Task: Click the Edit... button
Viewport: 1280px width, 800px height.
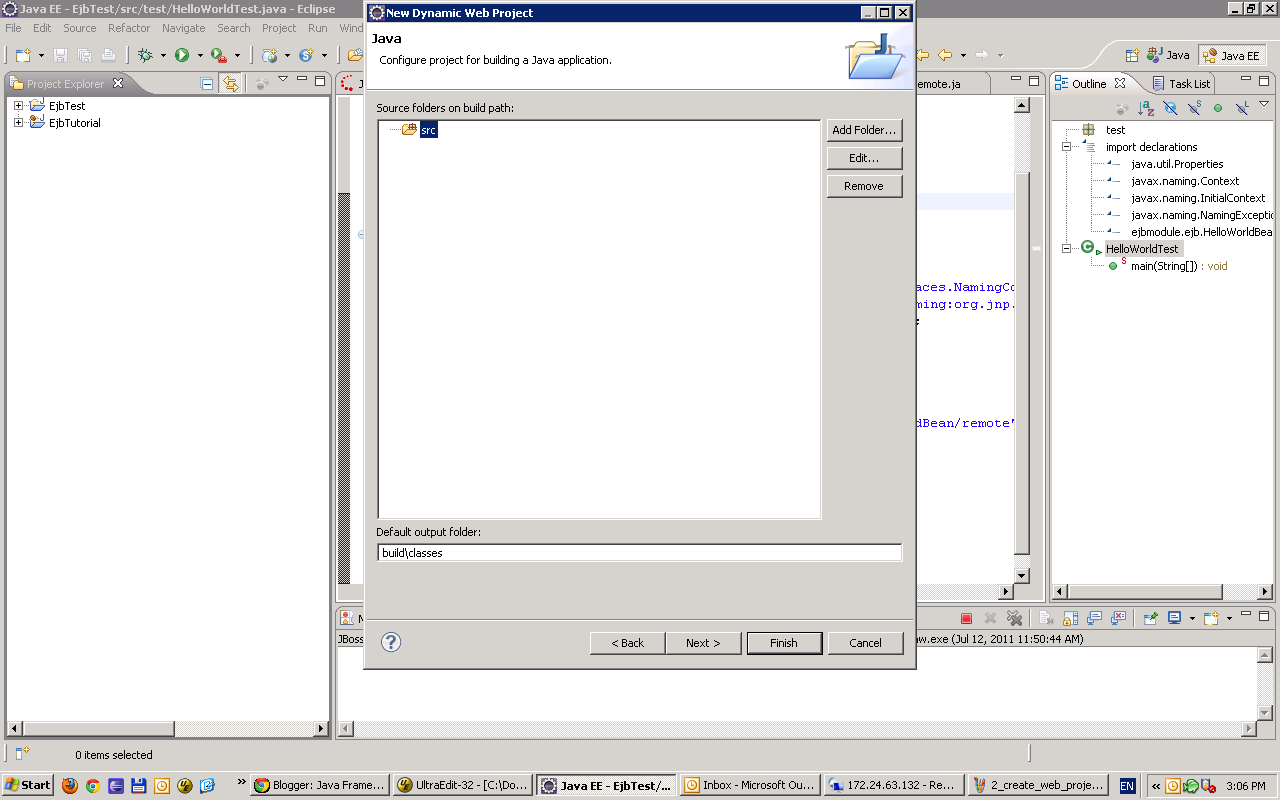Action: point(864,158)
